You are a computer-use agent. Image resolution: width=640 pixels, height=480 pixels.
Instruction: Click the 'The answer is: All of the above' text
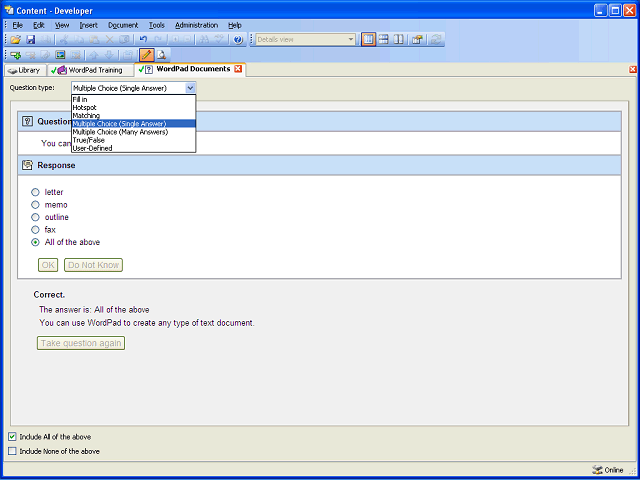pyautogui.click(x=94, y=310)
